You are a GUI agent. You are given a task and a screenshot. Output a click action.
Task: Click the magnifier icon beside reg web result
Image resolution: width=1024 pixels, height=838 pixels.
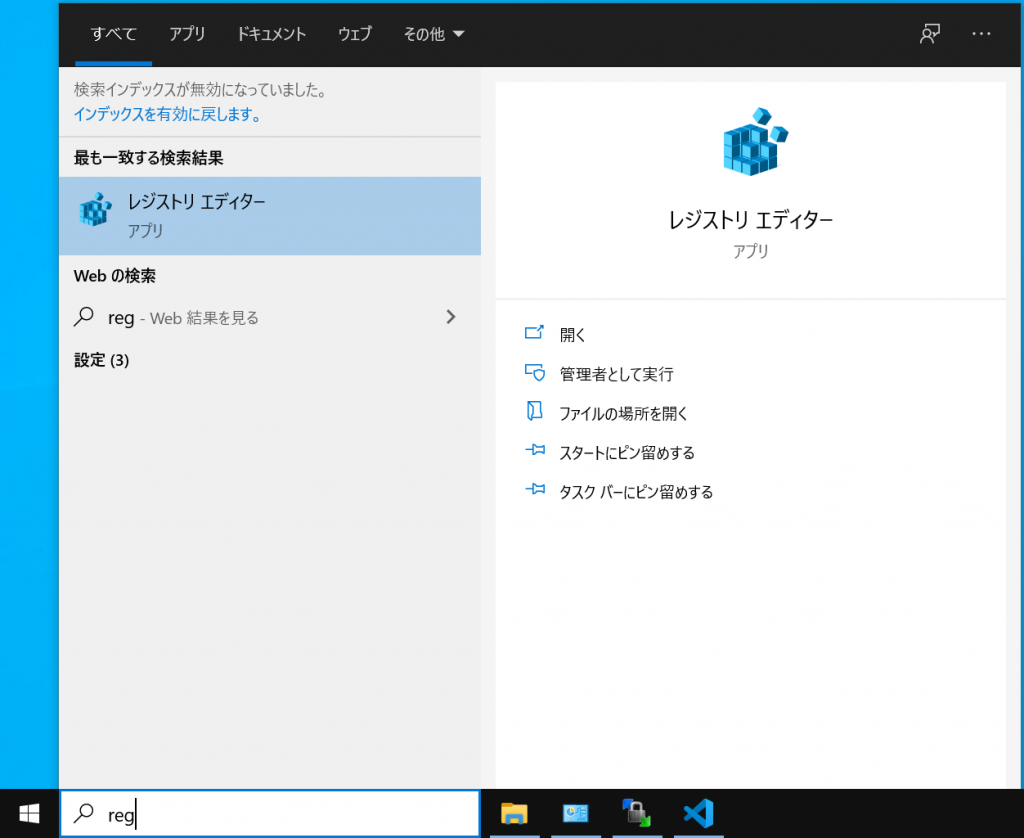84,317
